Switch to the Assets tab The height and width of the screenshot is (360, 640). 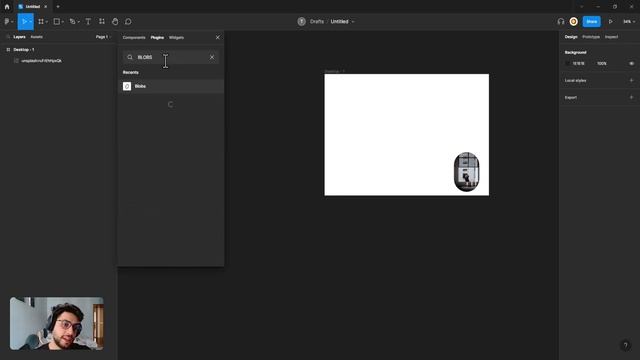[x=36, y=37]
